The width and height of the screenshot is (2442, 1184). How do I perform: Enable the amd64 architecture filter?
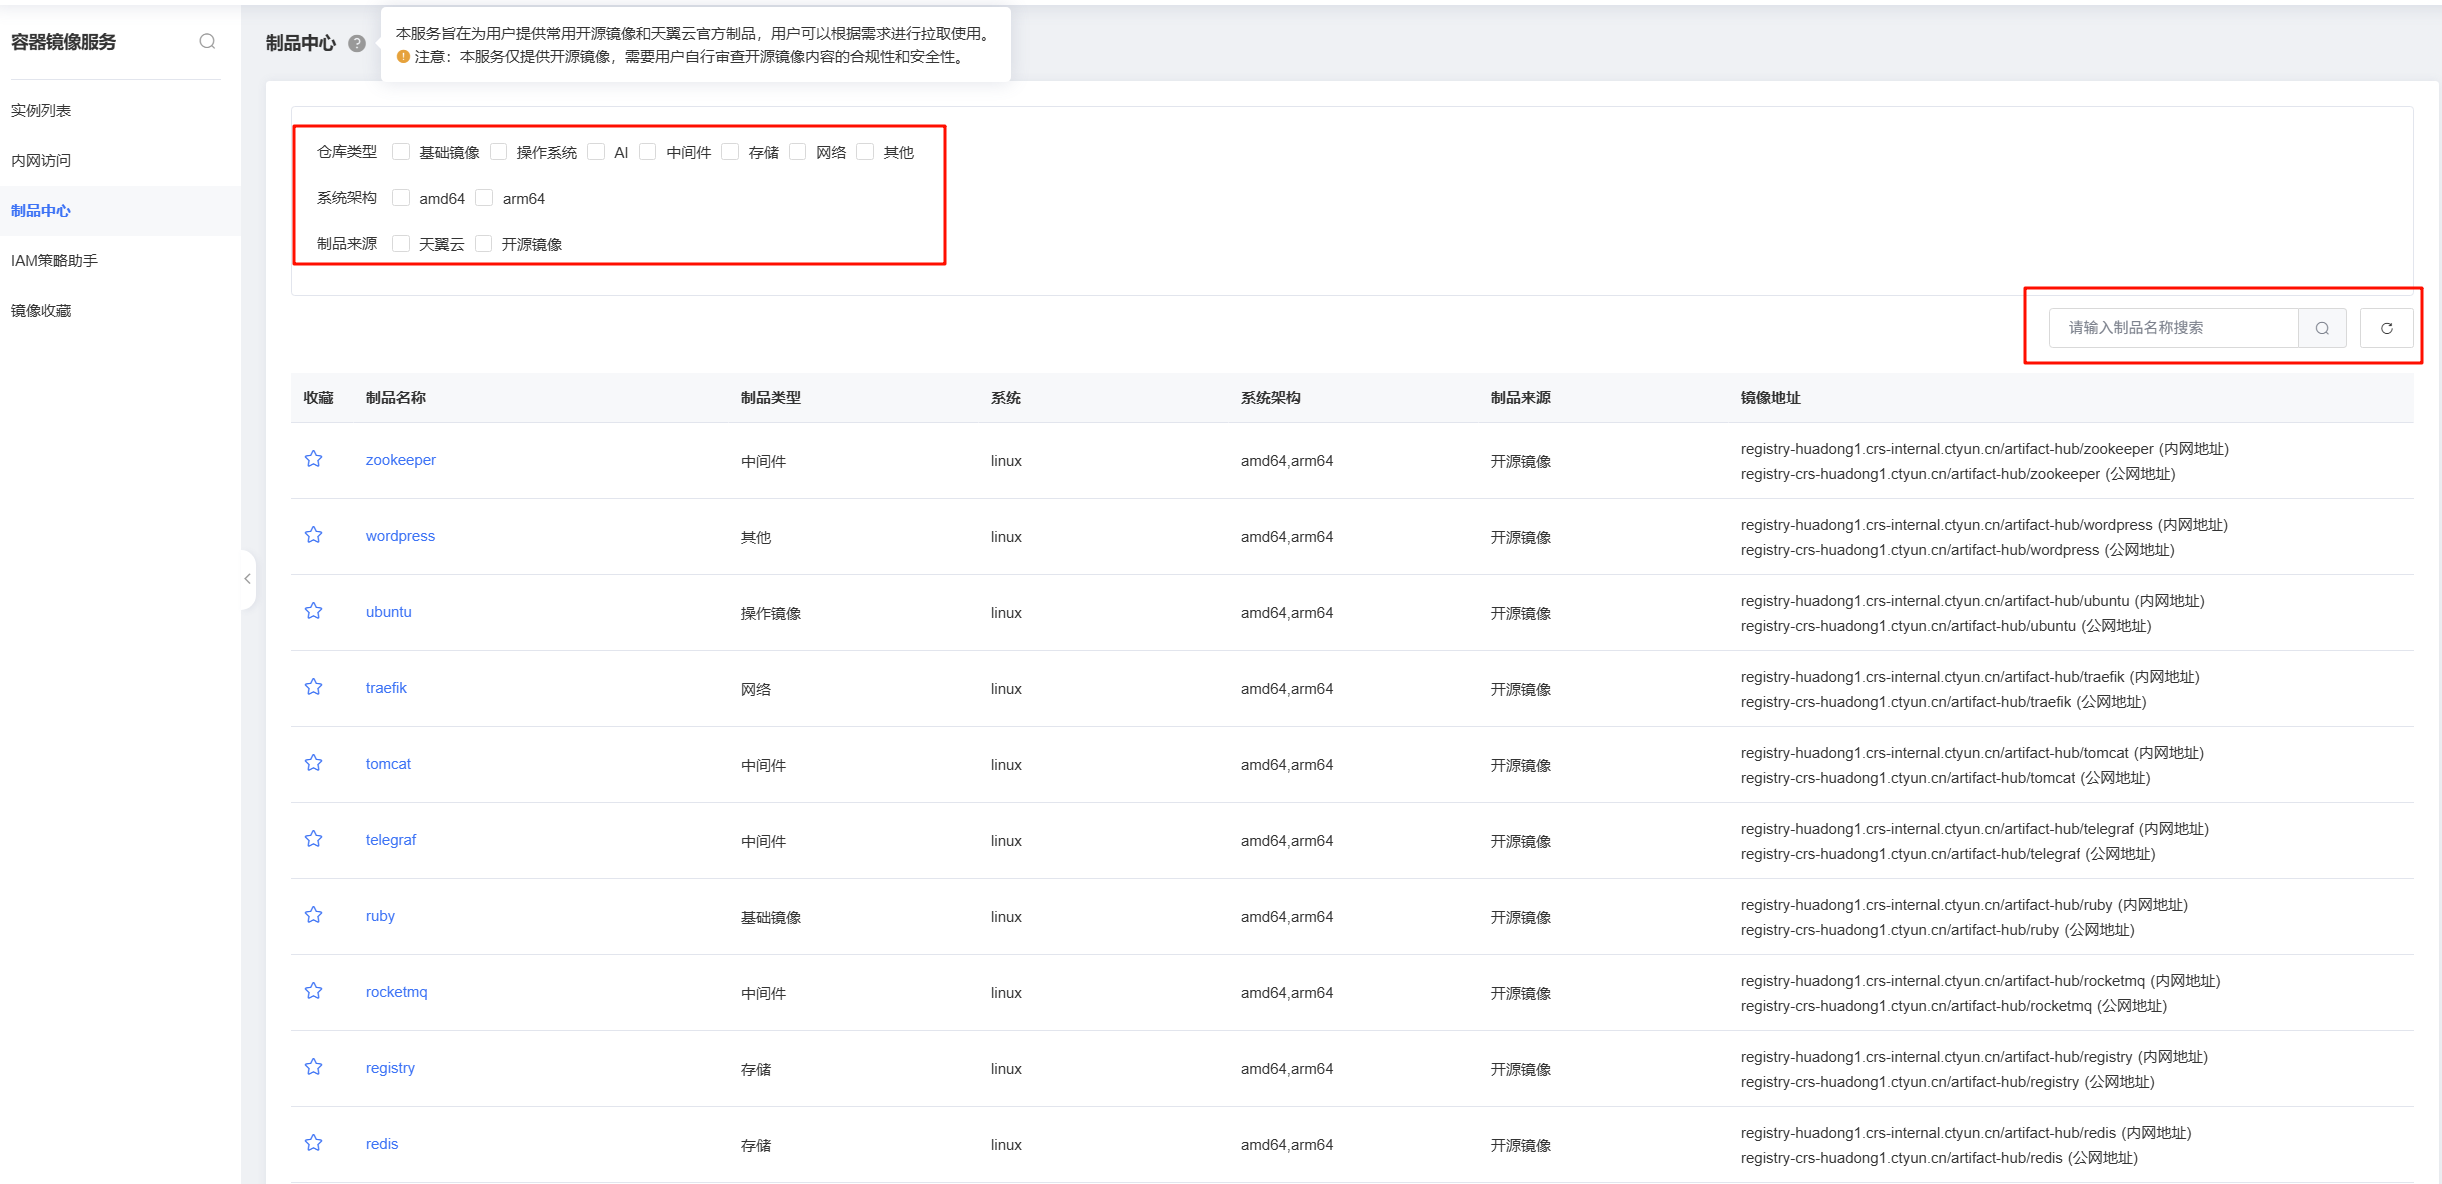[x=401, y=198]
